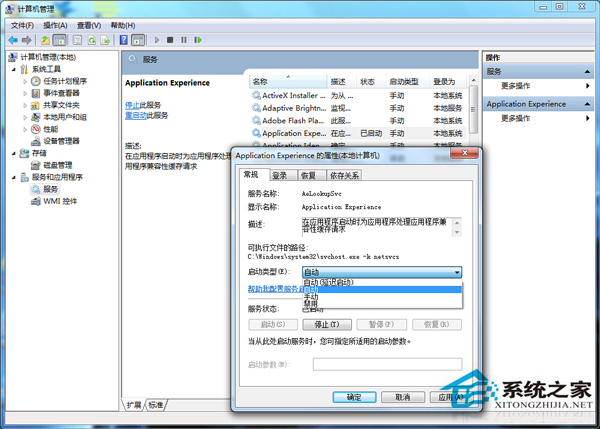
Task: Click the Properties toolbar icon
Action: [x=77, y=40]
